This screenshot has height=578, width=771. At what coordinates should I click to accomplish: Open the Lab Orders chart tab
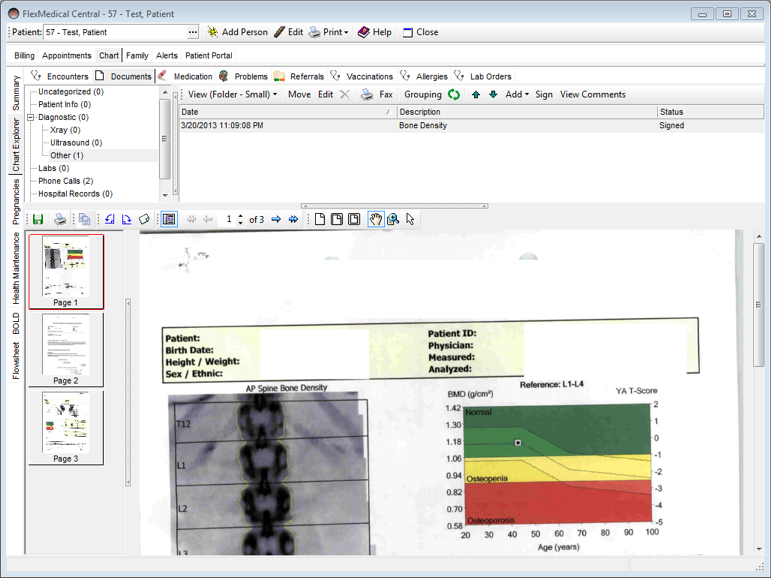pos(483,76)
